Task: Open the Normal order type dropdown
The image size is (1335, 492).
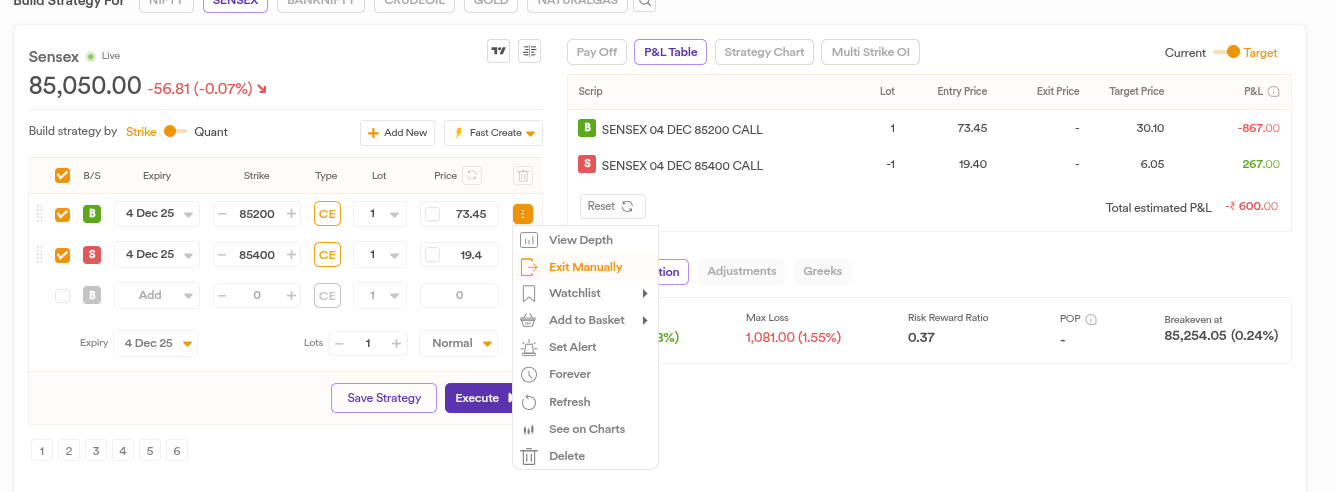Action: (x=459, y=344)
